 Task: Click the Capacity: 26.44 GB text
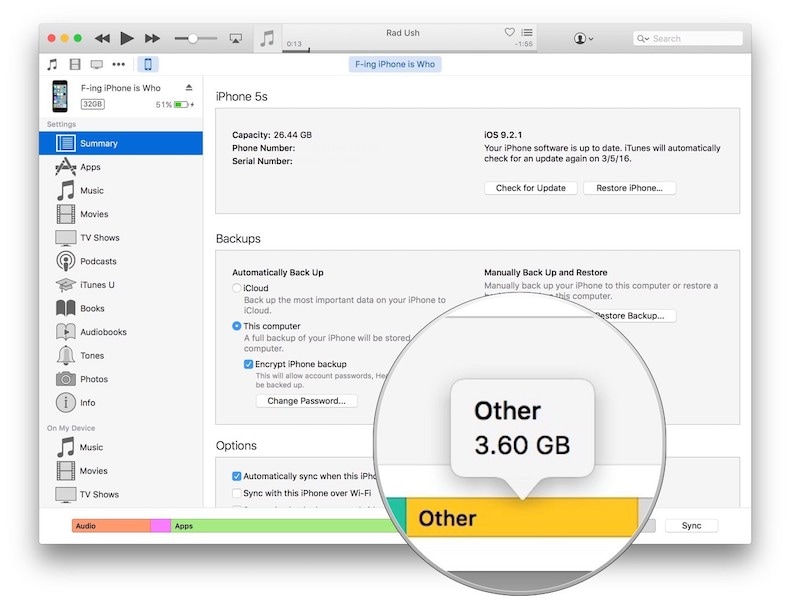pyautogui.click(x=272, y=135)
